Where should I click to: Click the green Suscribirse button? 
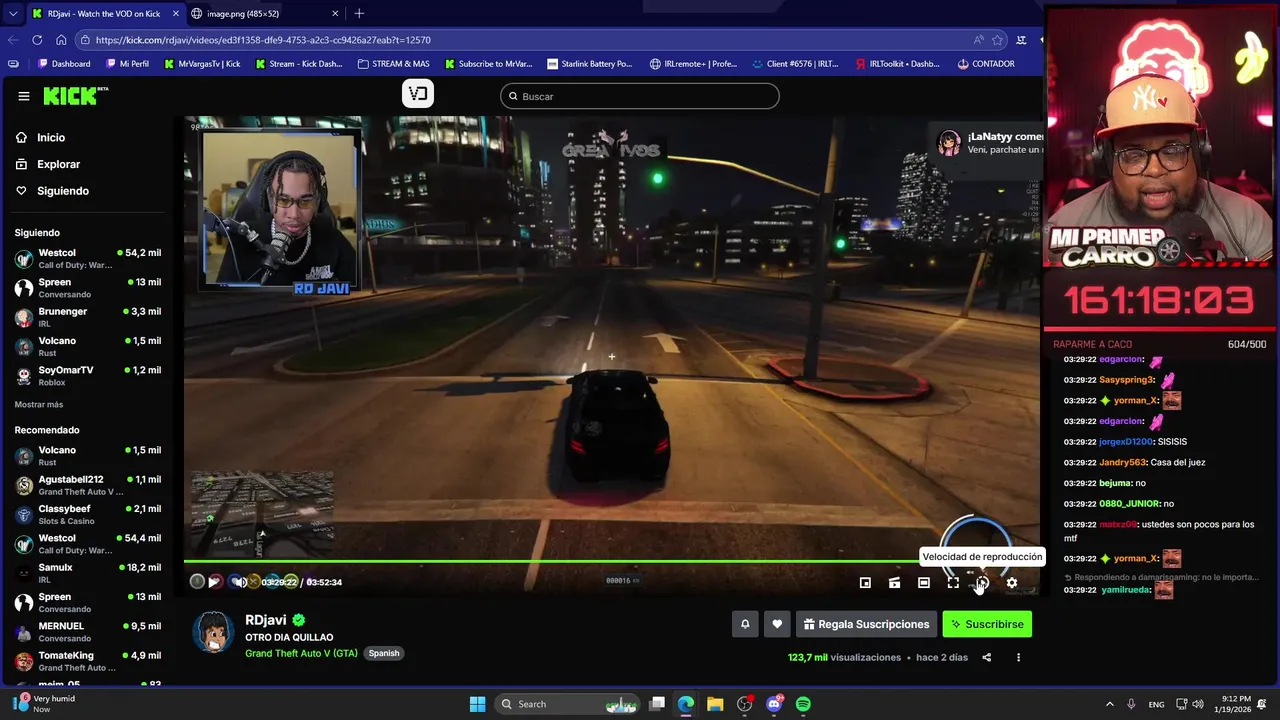(x=987, y=624)
